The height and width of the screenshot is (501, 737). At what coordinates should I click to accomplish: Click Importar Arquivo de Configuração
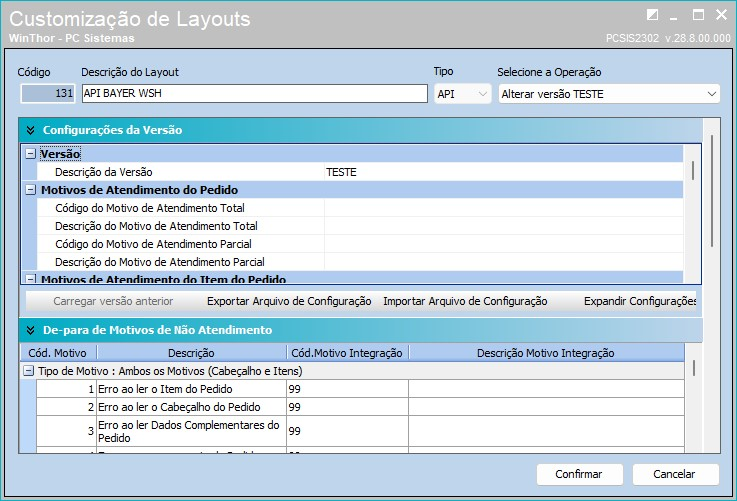coord(465,301)
